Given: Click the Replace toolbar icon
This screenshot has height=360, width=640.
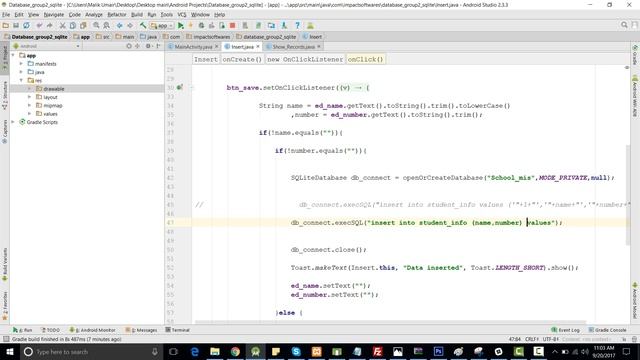Looking at the screenshot, I should (106, 25).
